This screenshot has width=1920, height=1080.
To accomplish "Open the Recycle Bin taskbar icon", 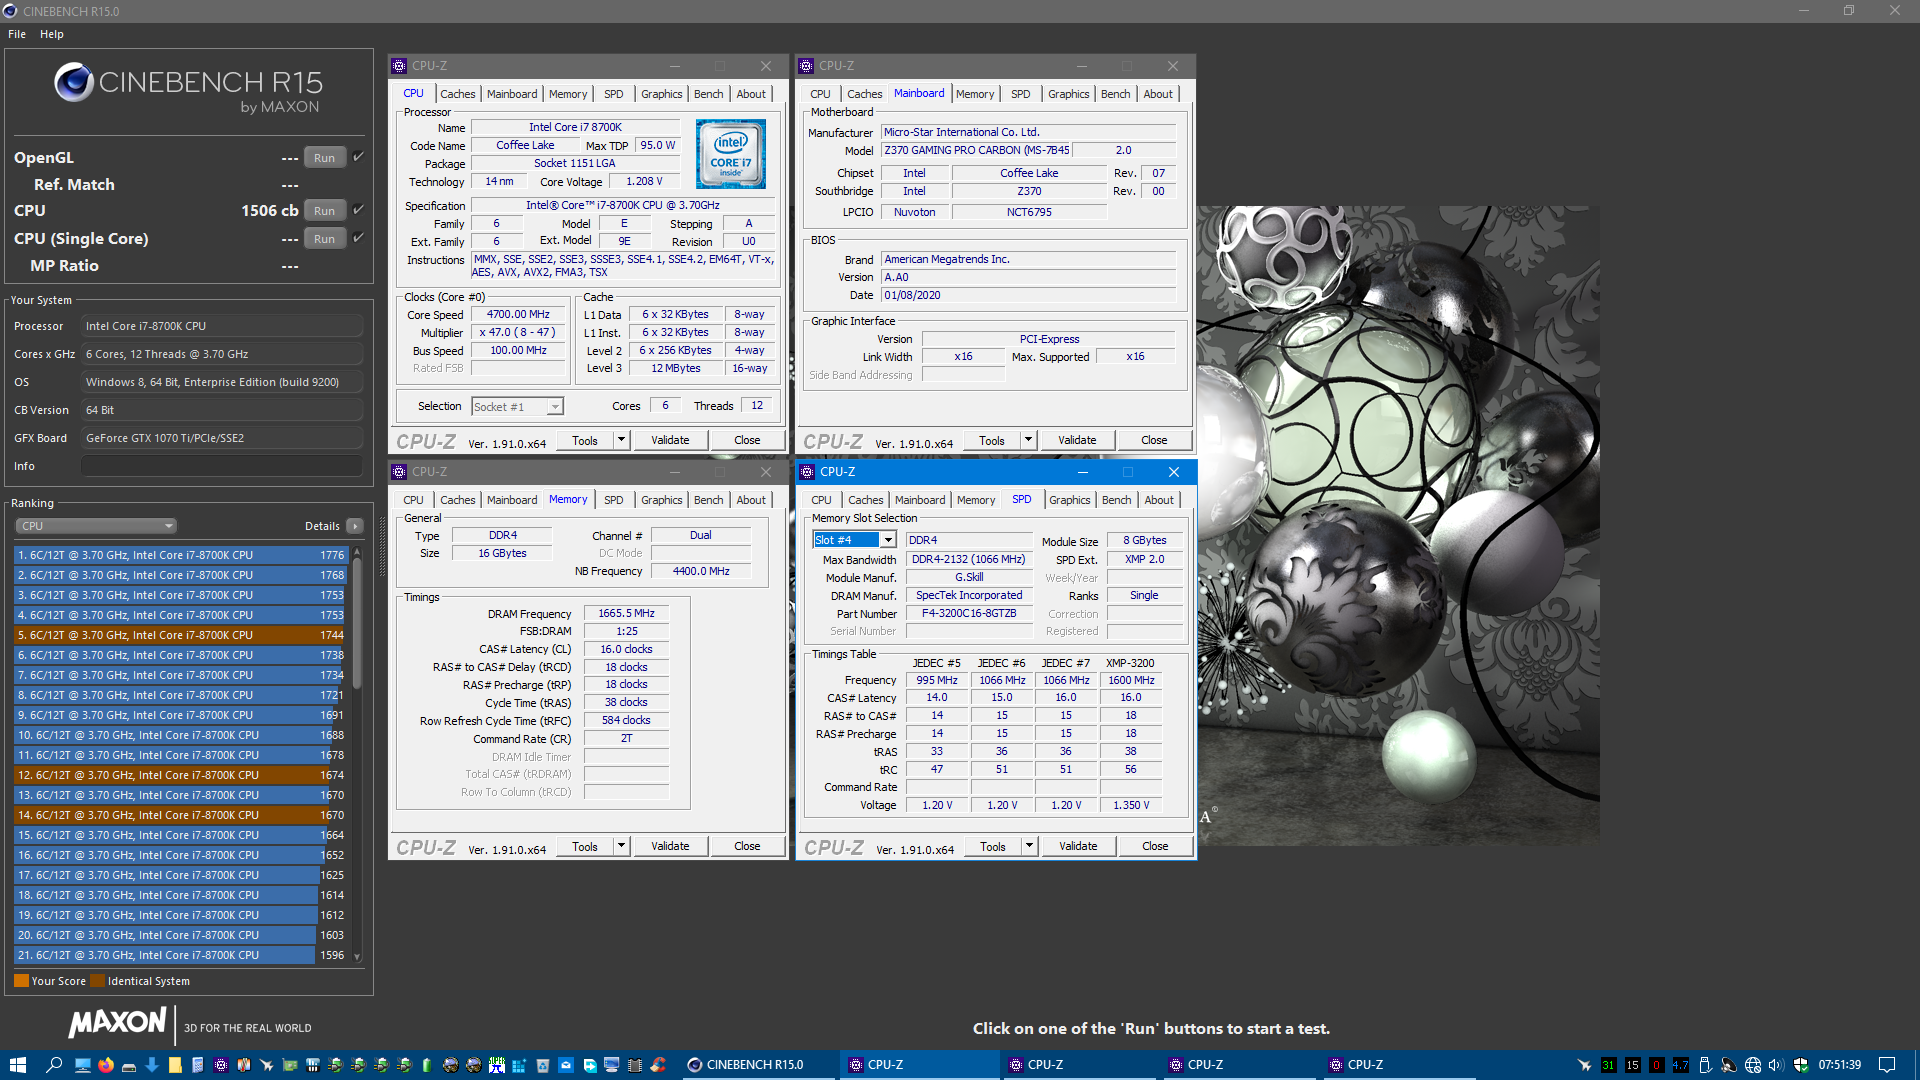I will tap(543, 1065).
